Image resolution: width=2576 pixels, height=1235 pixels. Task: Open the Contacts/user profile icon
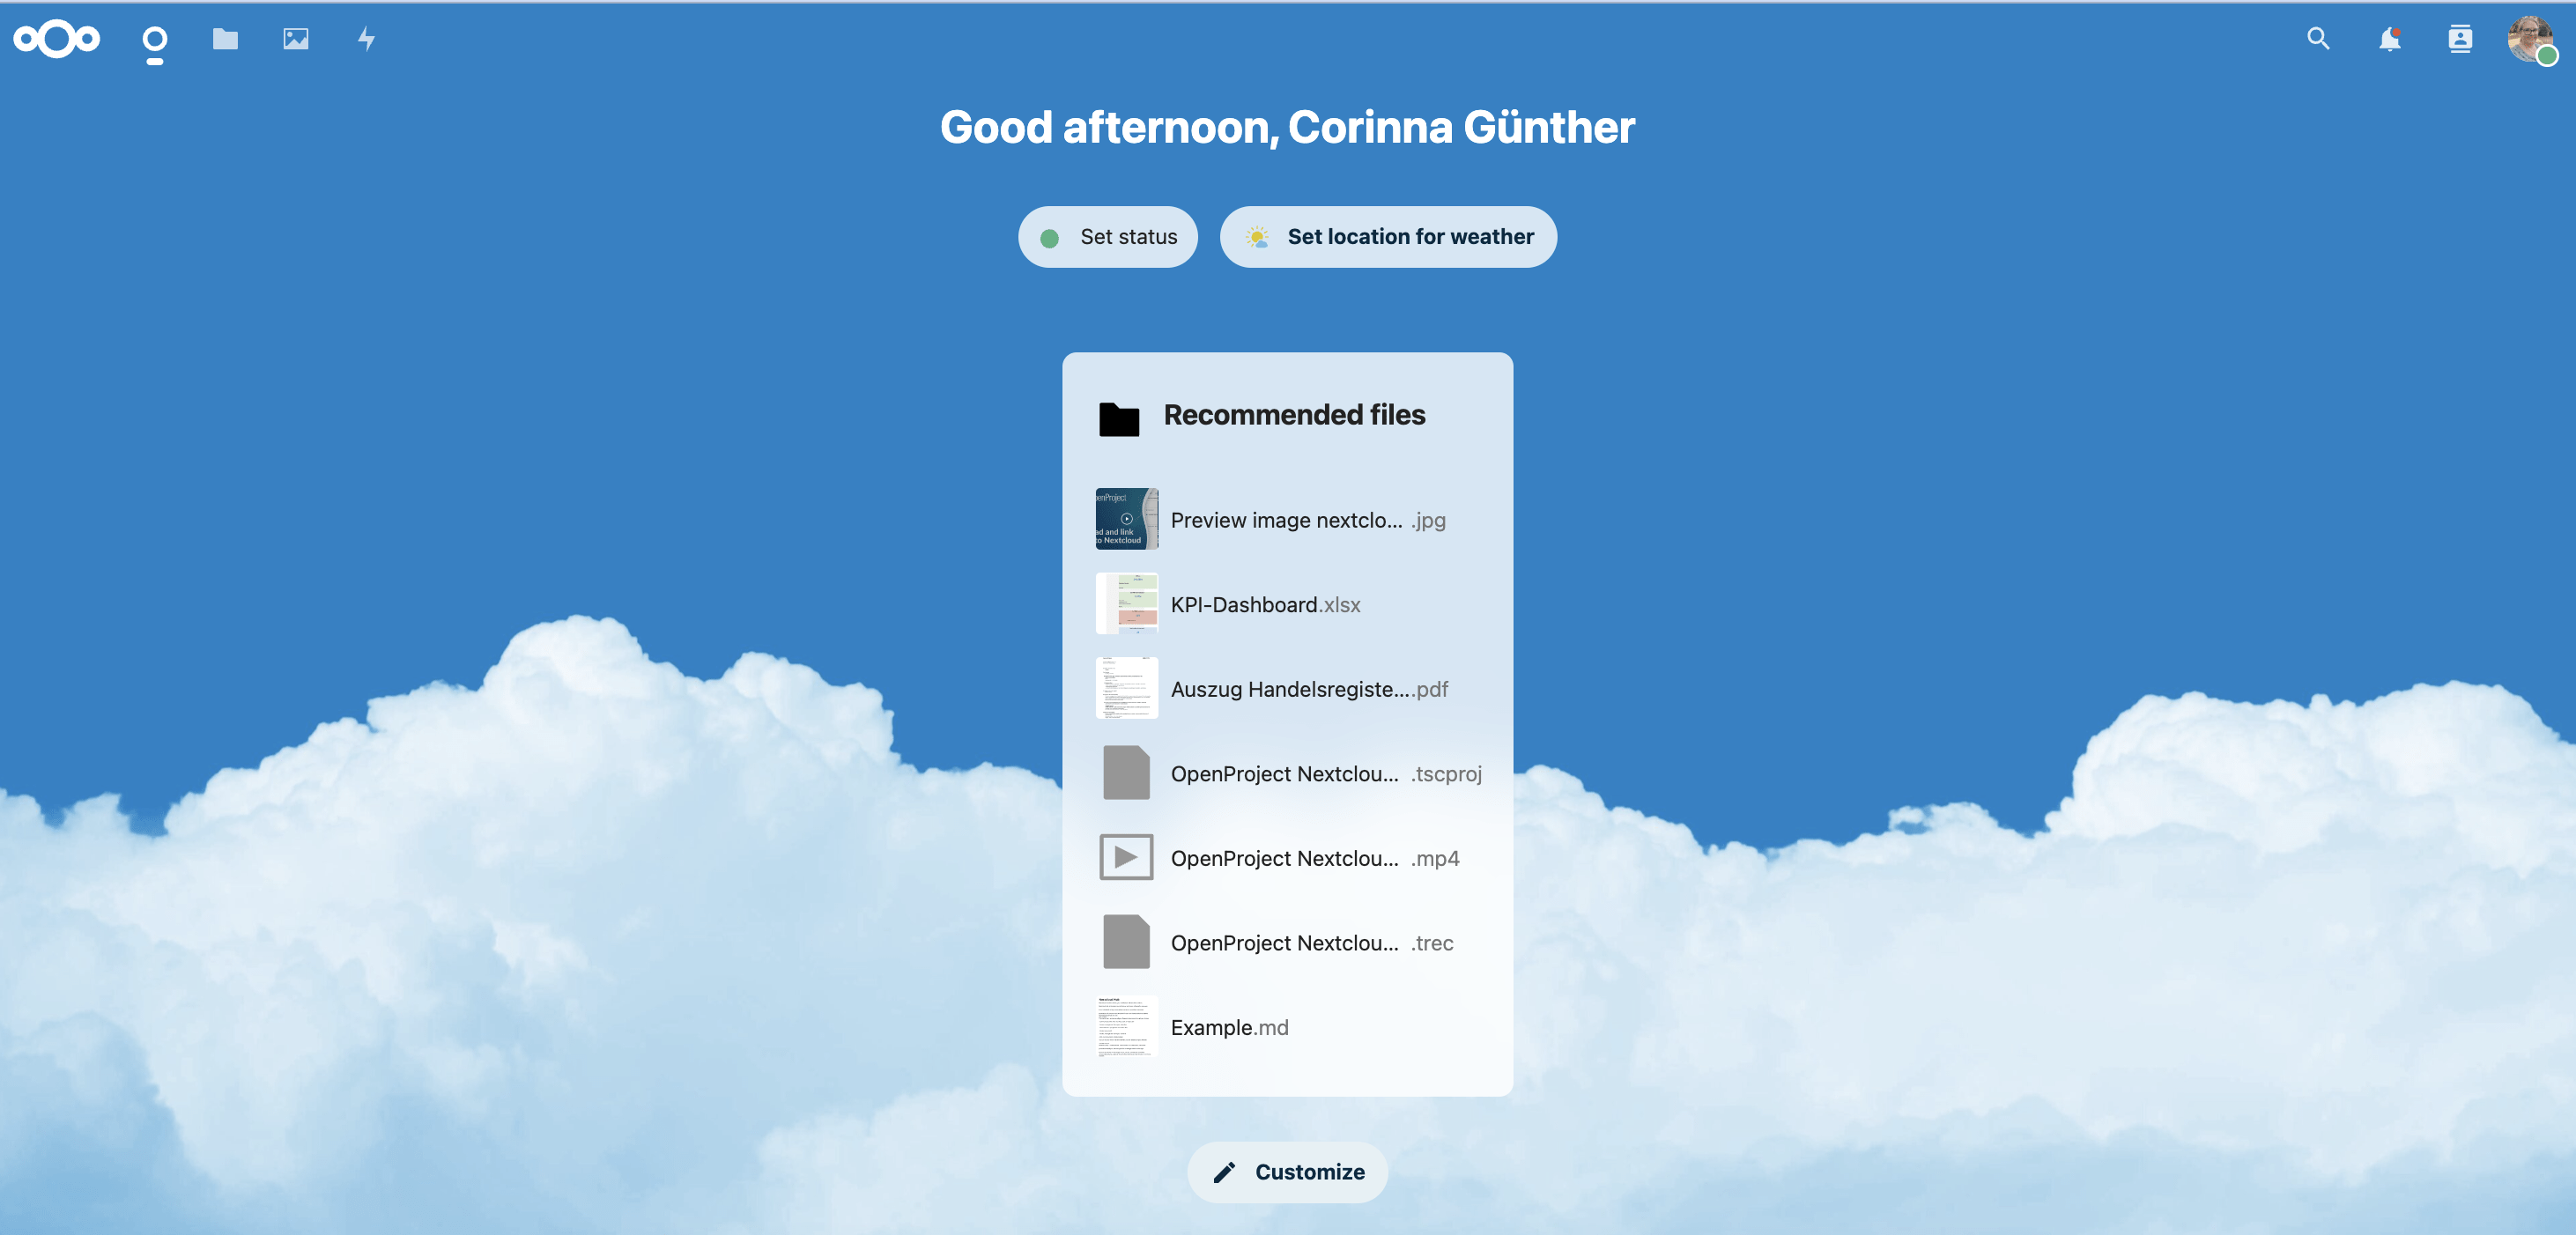coord(2460,38)
